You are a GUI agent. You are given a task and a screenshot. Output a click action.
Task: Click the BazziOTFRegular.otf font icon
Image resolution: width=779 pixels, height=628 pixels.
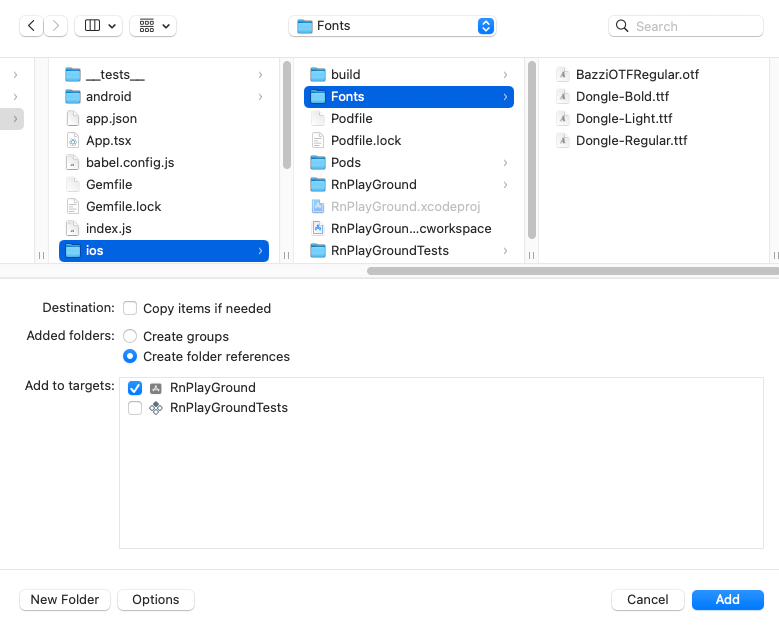563,75
